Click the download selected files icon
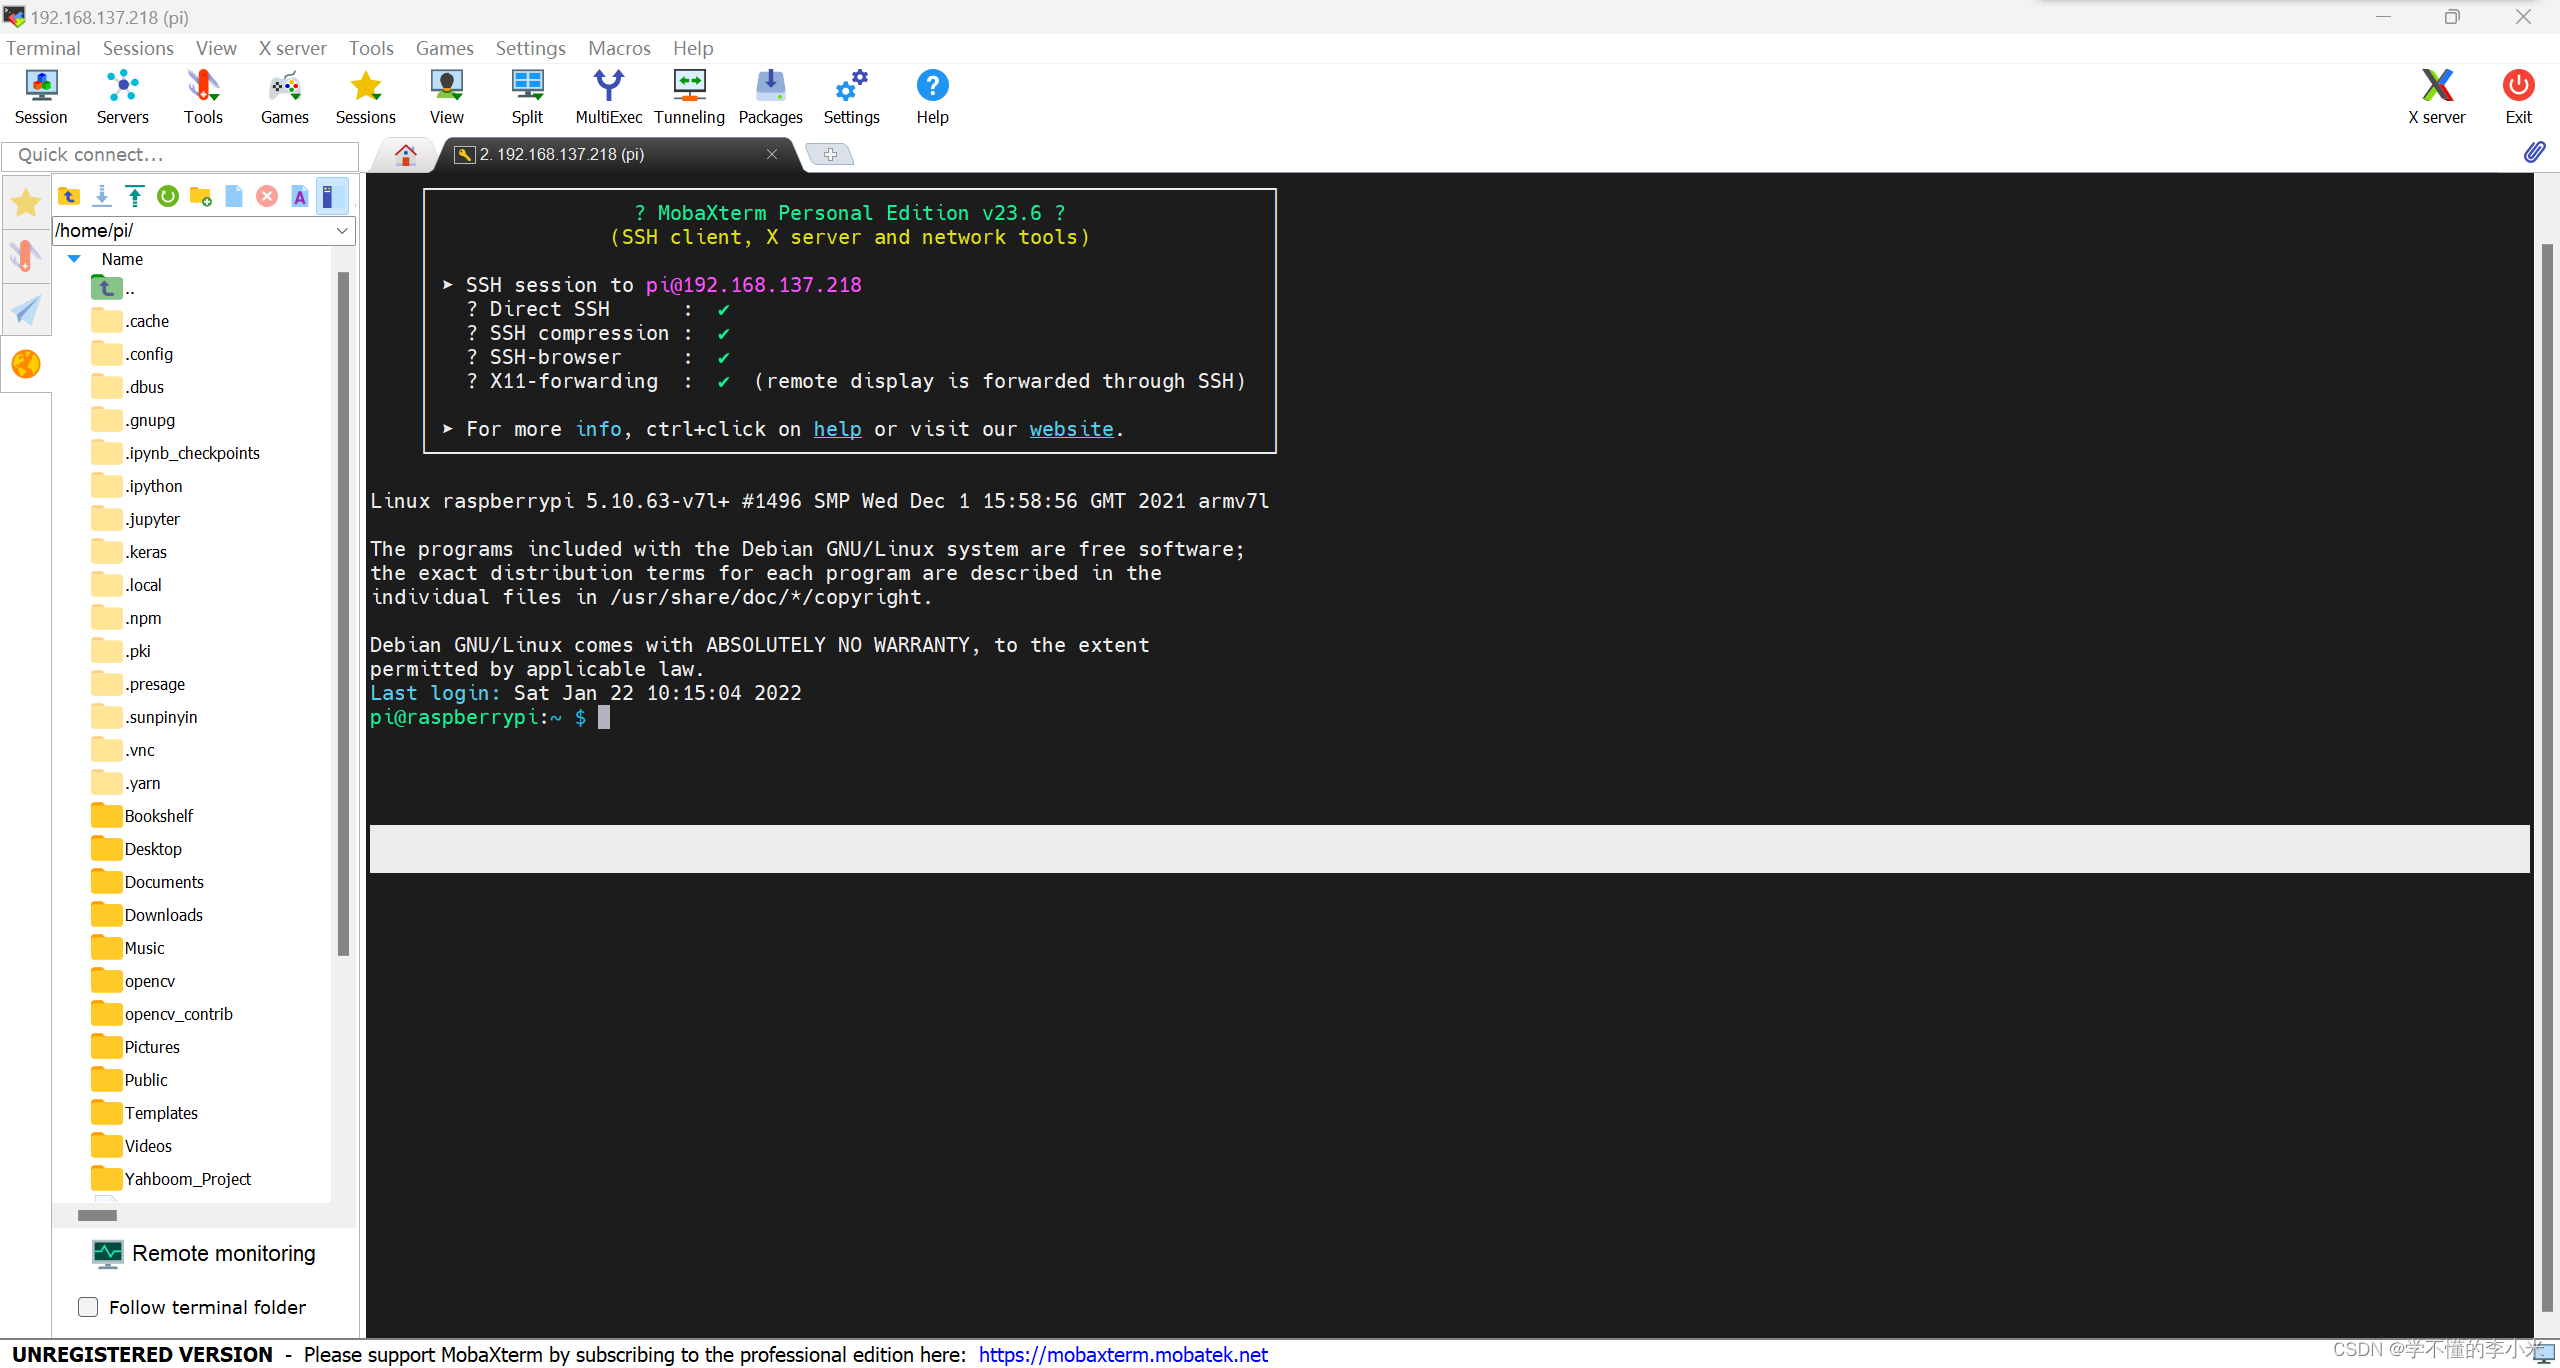 [102, 197]
